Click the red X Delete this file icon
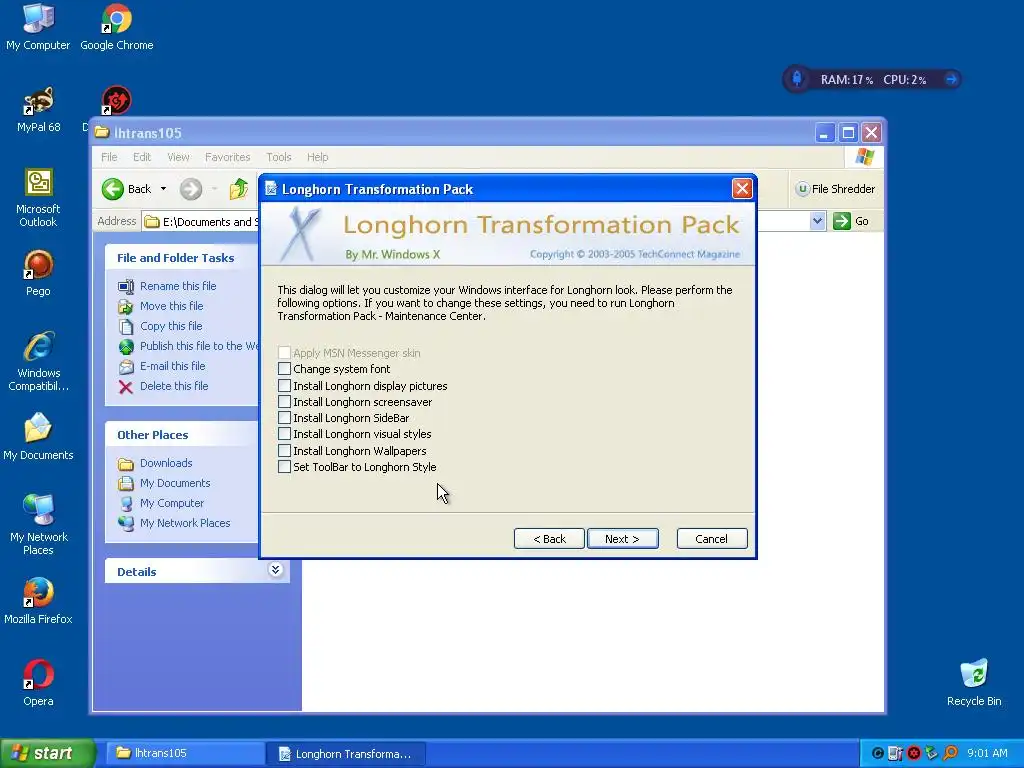This screenshot has width=1024, height=768. click(x=125, y=387)
